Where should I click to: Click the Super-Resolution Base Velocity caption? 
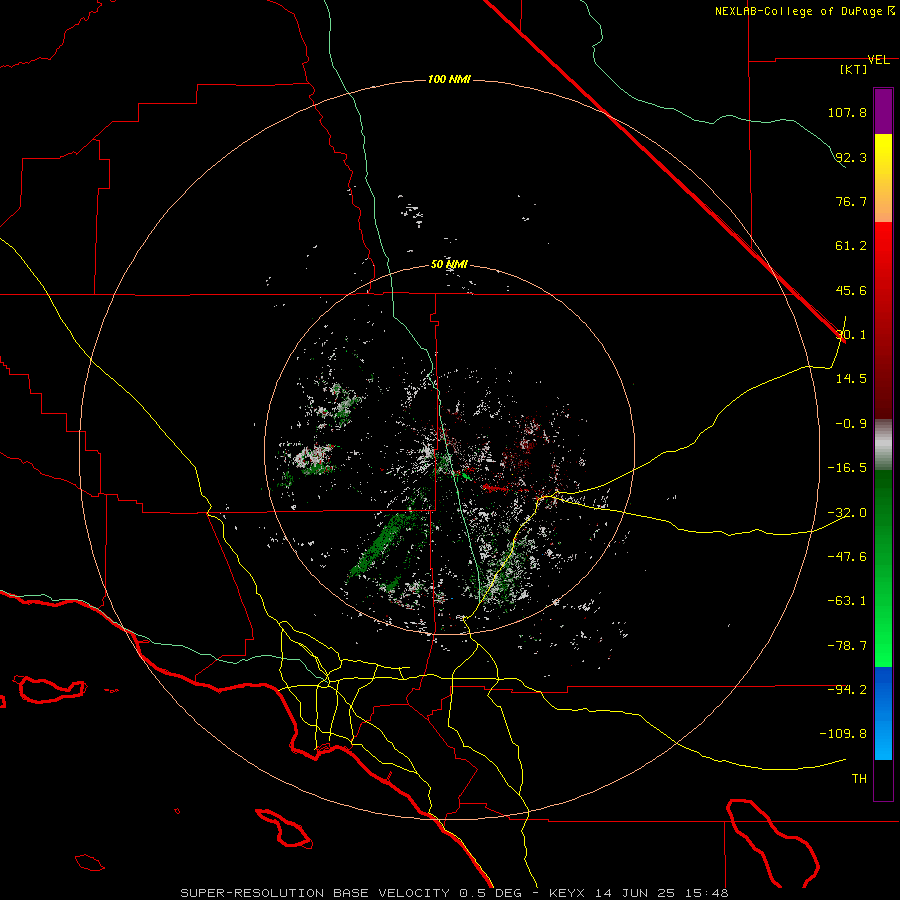(455, 893)
